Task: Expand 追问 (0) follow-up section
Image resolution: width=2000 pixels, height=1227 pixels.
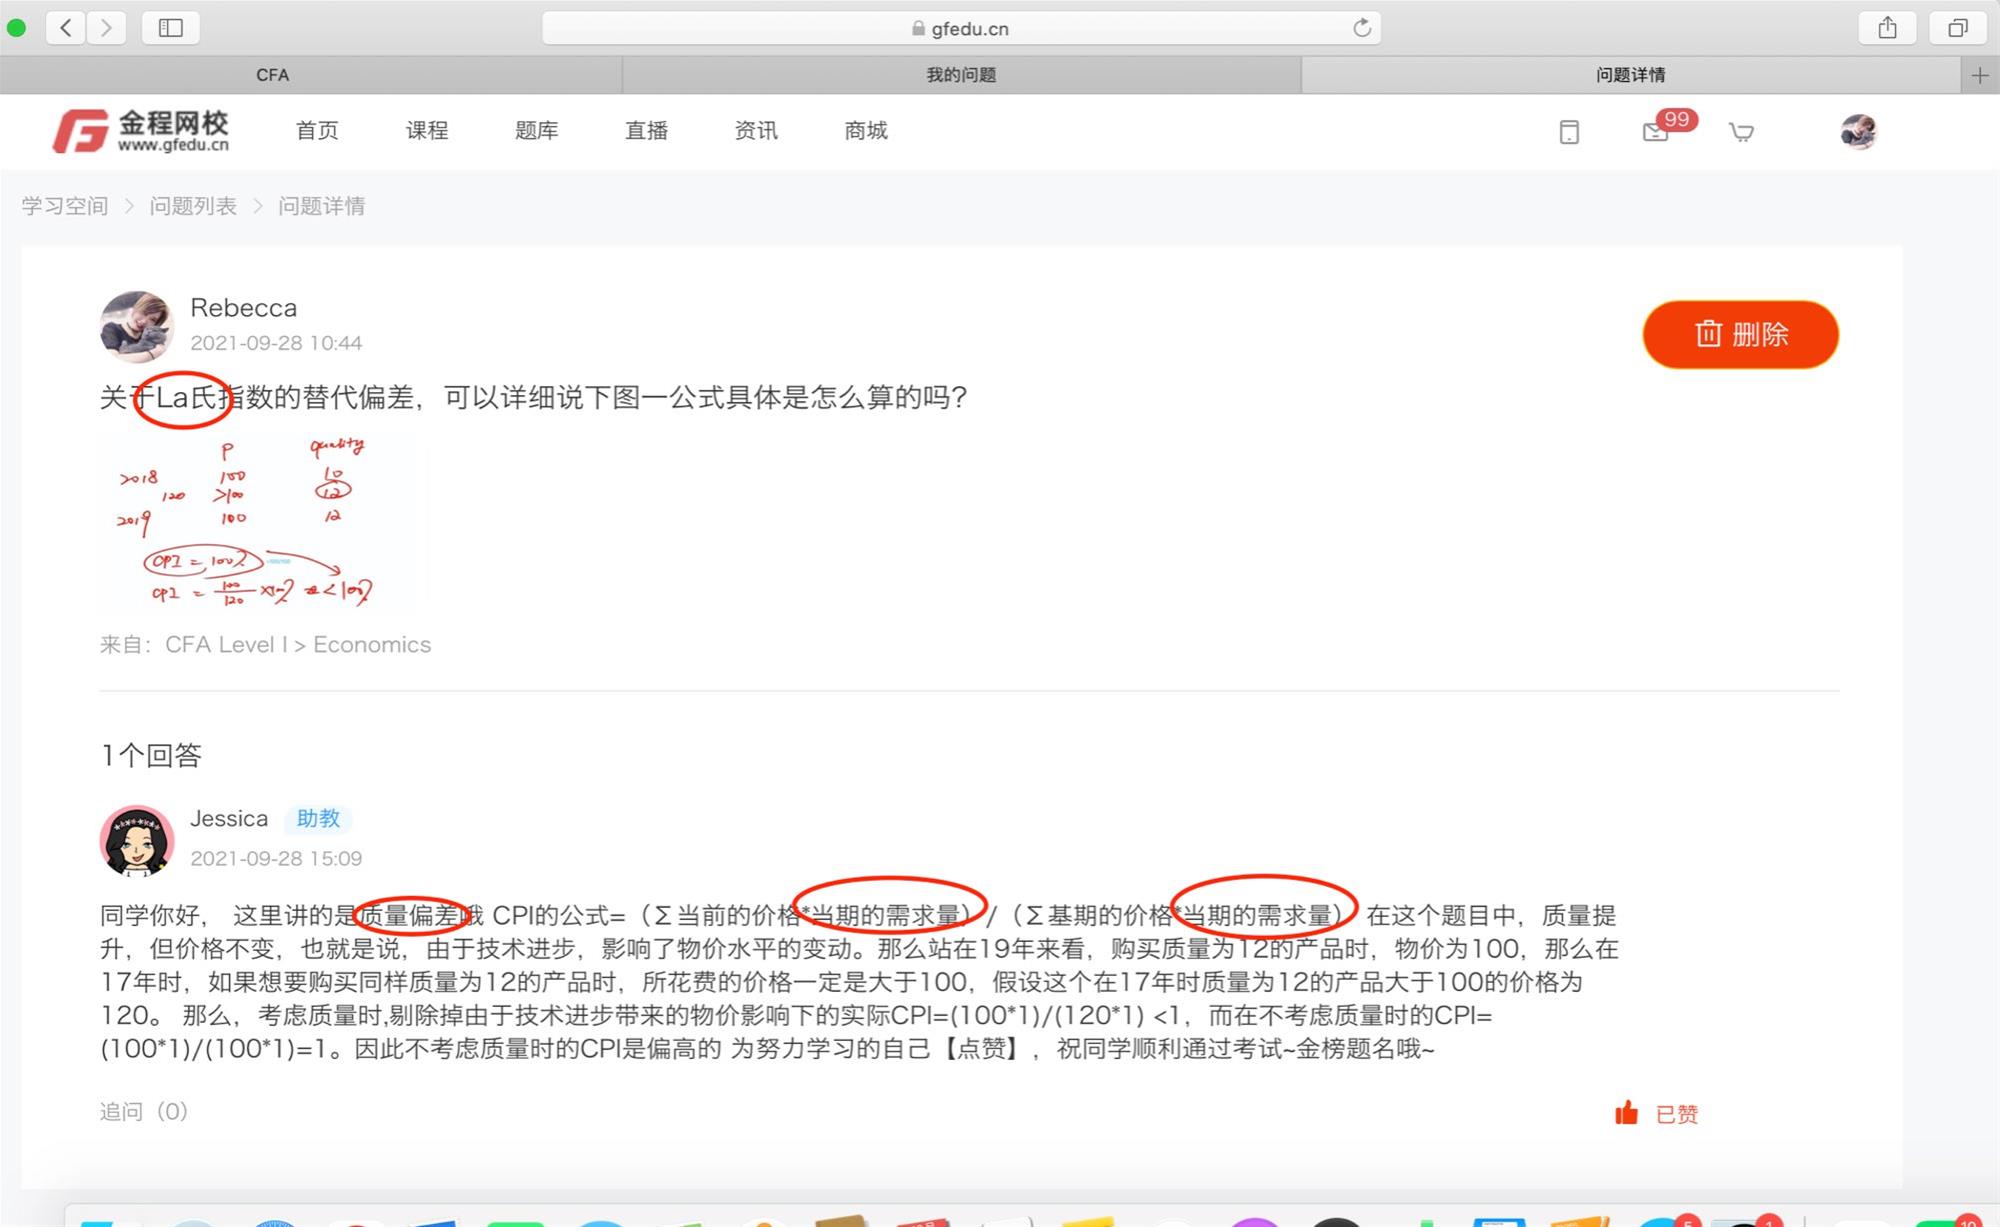Action: [x=144, y=1111]
